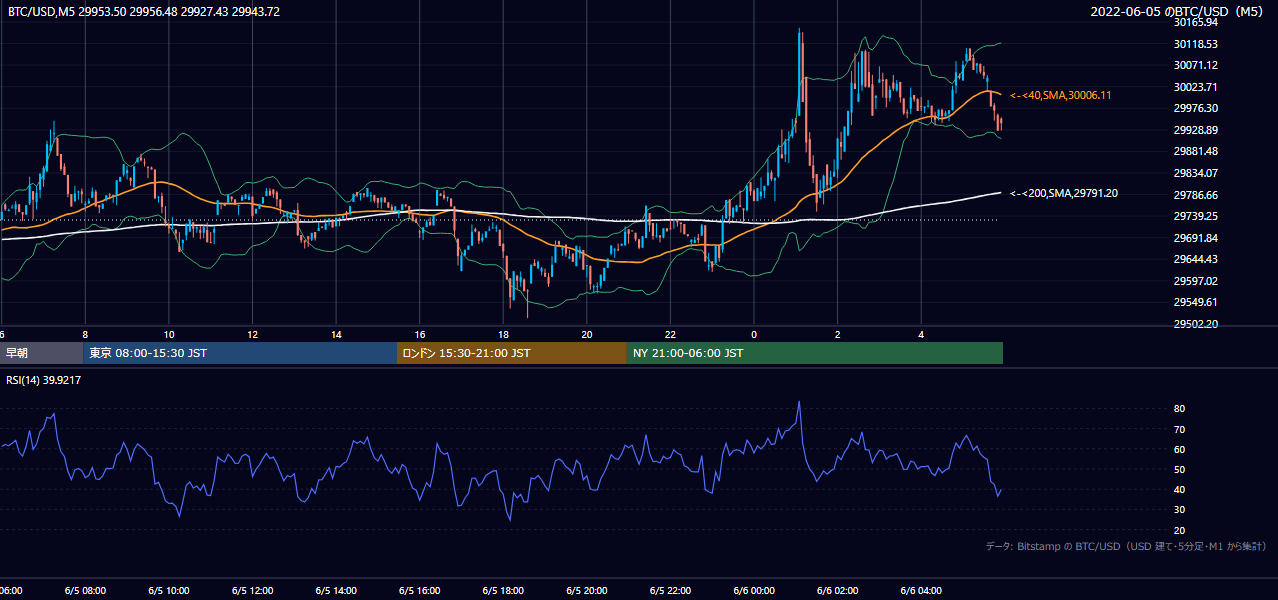The width and height of the screenshot is (1278, 600).
Task: Click the BTC/USD,M5 OHLC header text
Action: point(144,12)
